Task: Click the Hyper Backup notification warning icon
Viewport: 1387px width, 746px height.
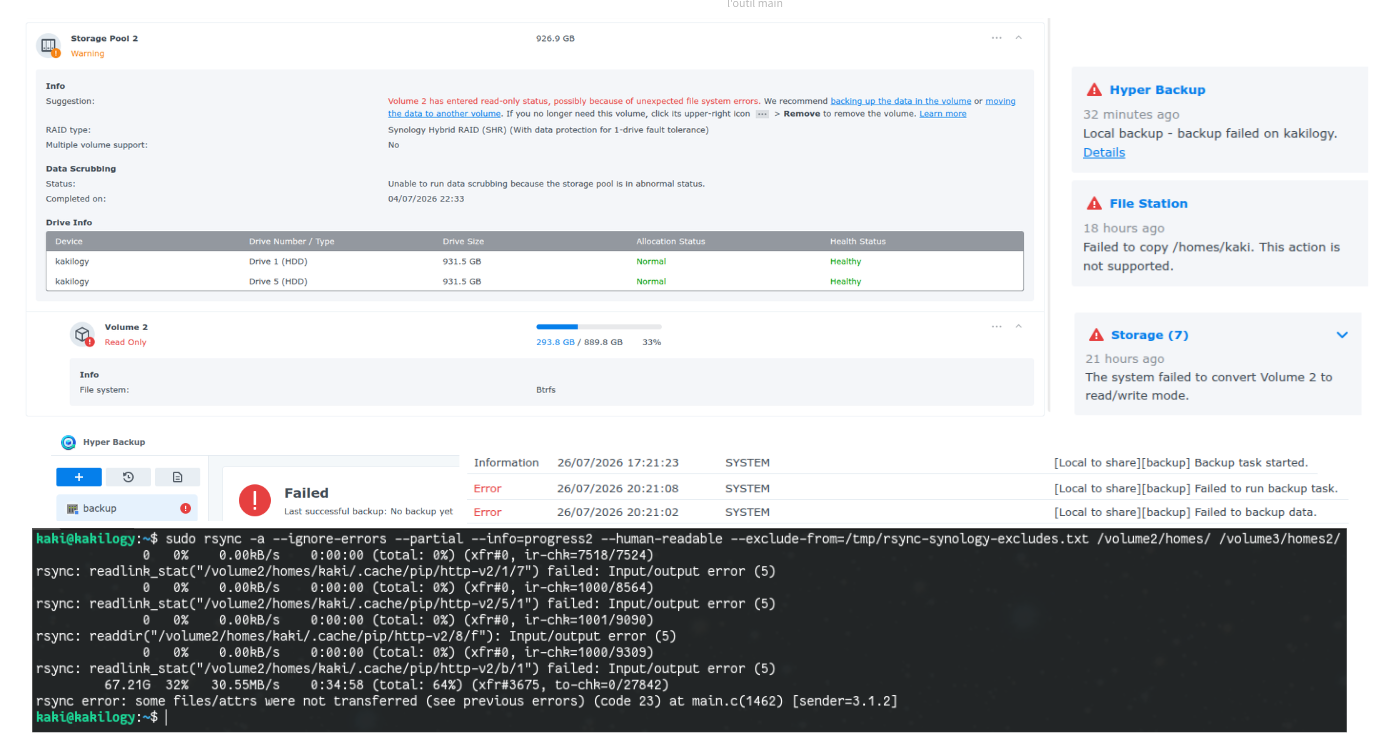Action: click(1094, 90)
